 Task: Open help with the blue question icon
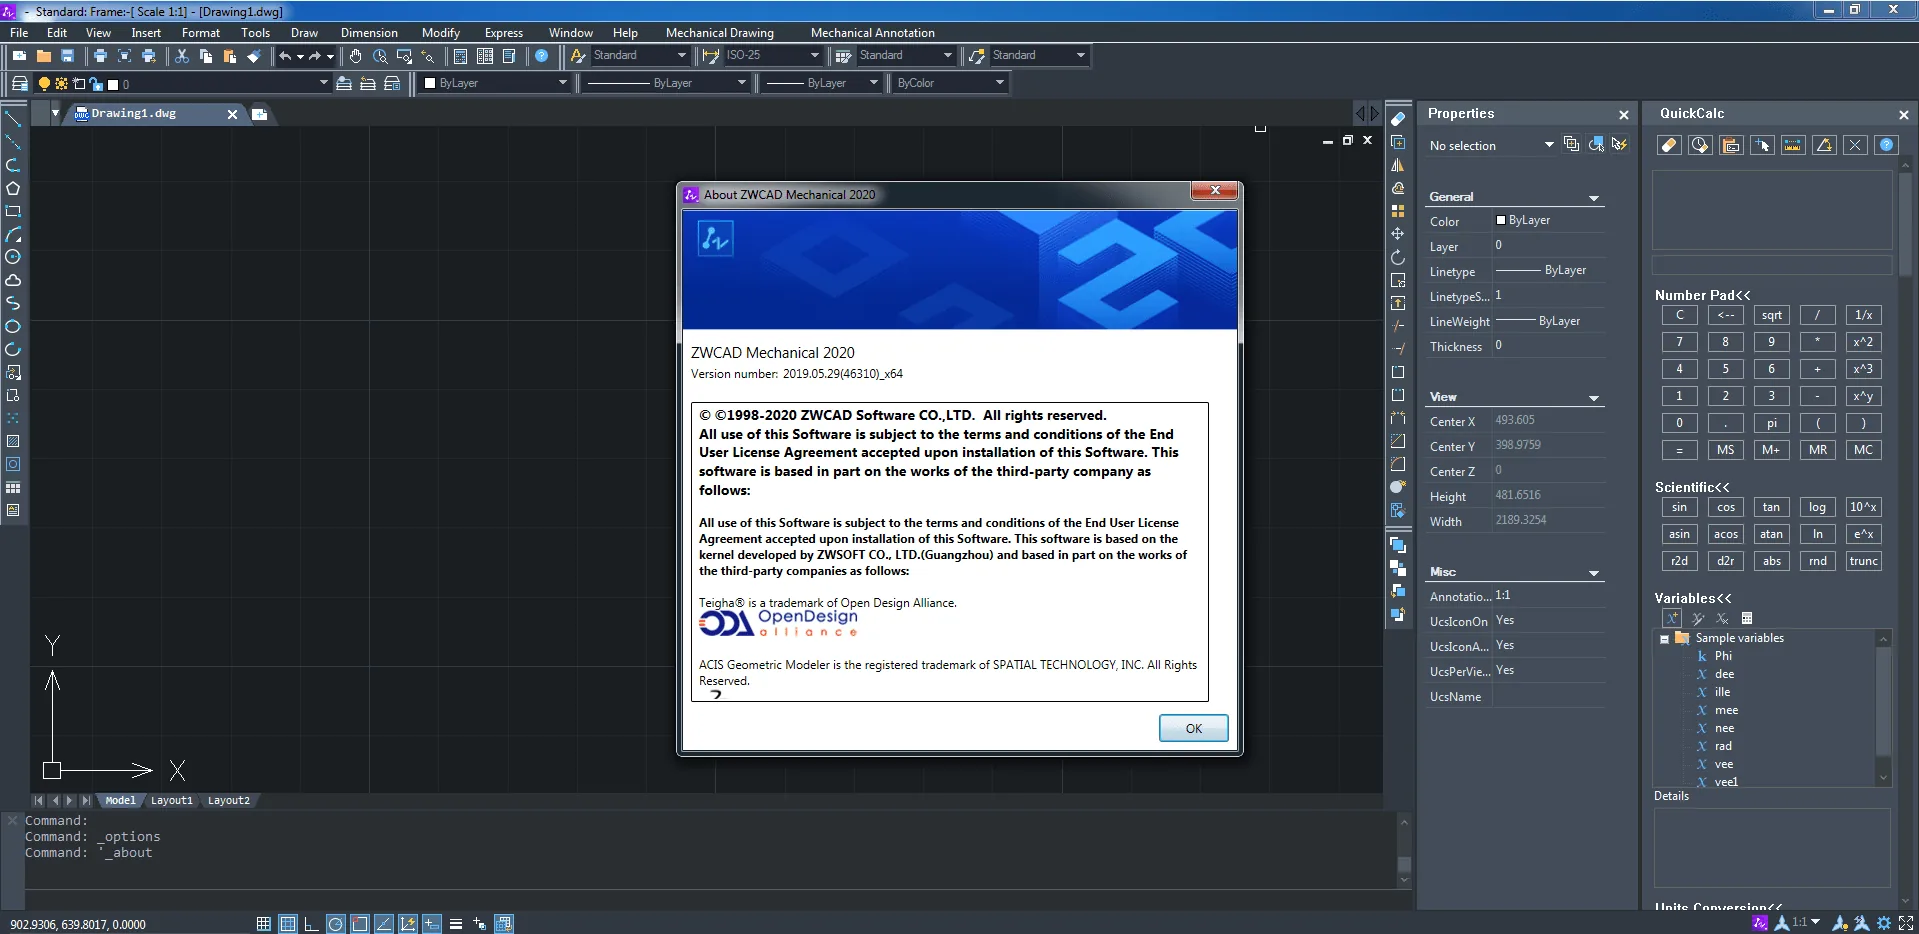coord(541,56)
